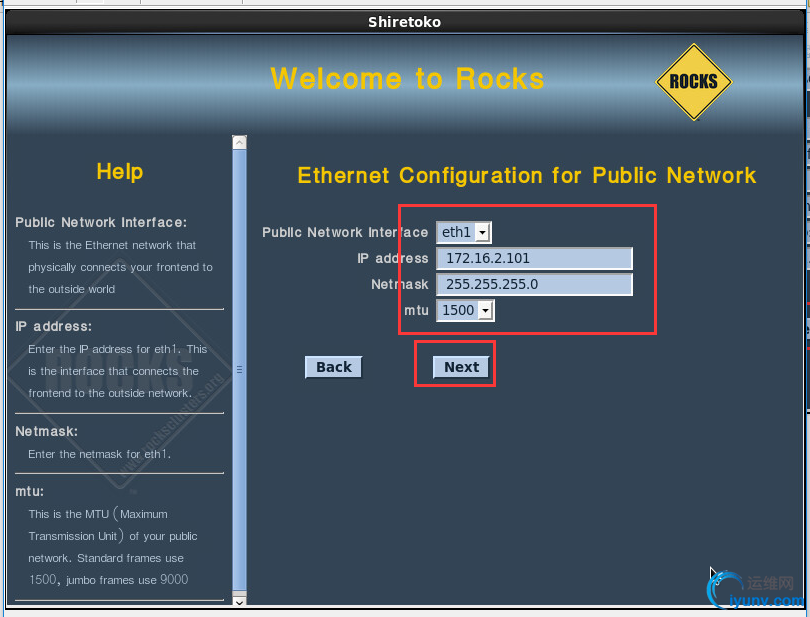Click the Back button
The image size is (810, 617).
(x=334, y=367)
